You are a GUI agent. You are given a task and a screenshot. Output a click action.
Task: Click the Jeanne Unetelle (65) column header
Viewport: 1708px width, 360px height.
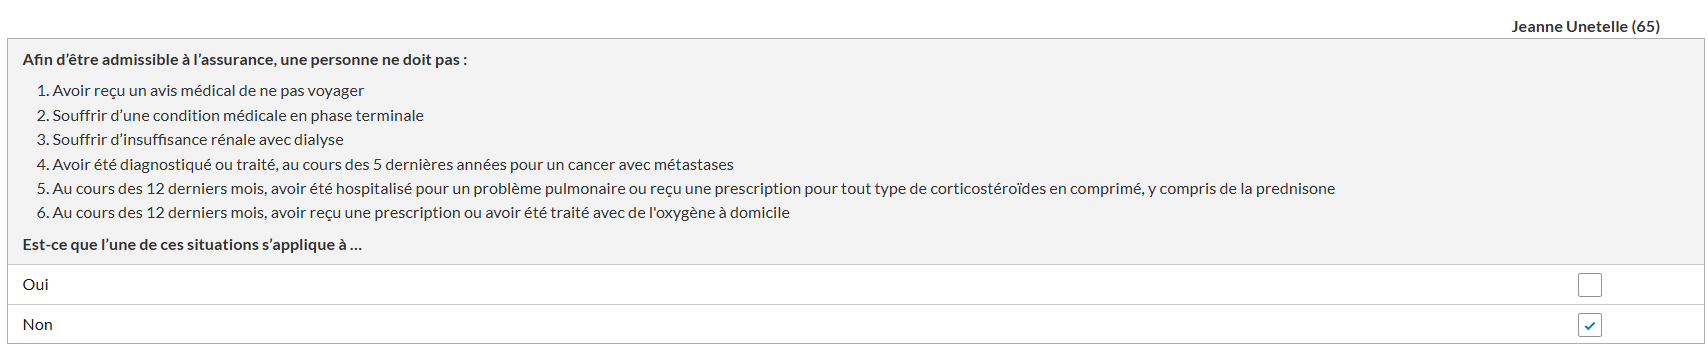[x=1585, y=27]
